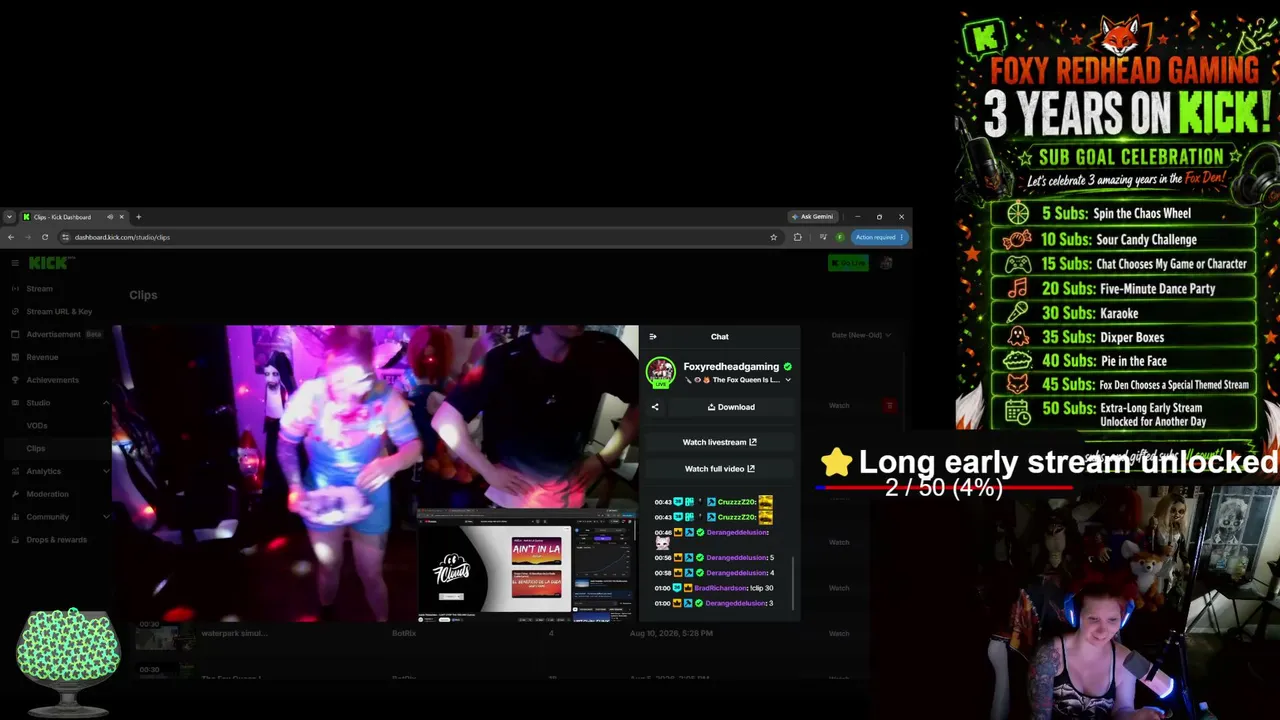Screen dimensions: 1280x720
Task: Expand the Analytics sidebar section
Action: pos(106,471)
